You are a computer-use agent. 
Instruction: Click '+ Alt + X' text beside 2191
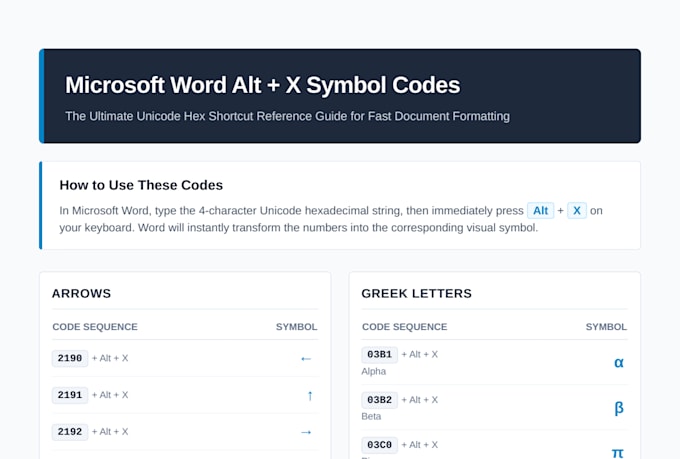[x=110, y=395]
